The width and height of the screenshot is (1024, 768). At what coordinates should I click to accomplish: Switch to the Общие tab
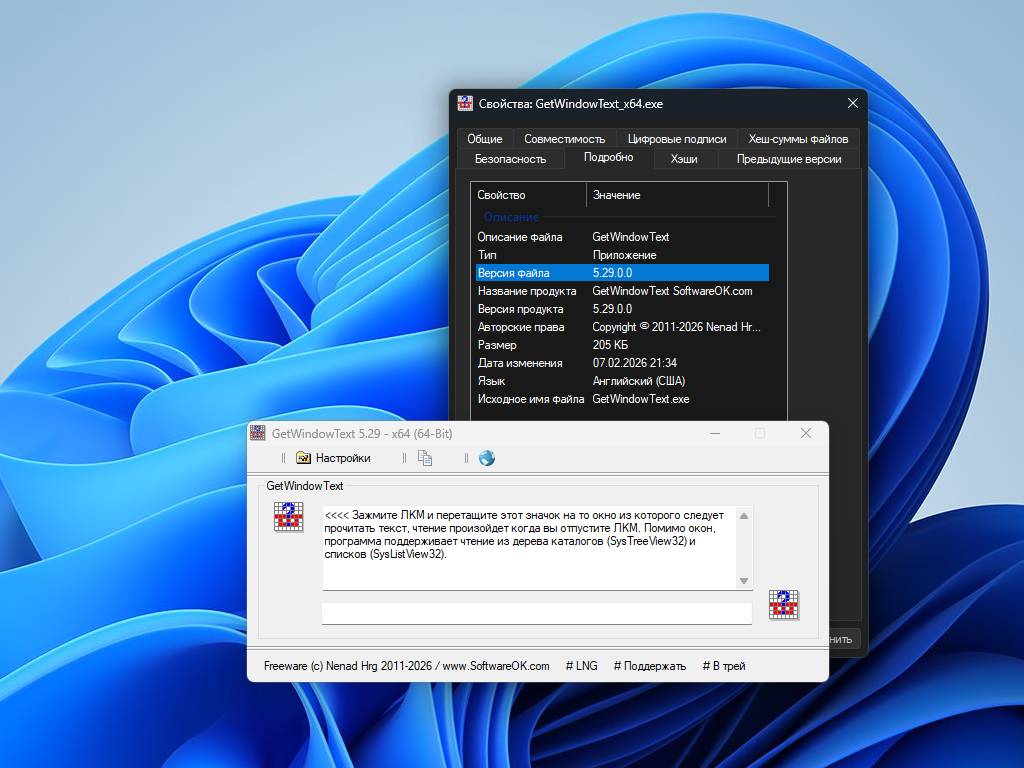[485, 139]
